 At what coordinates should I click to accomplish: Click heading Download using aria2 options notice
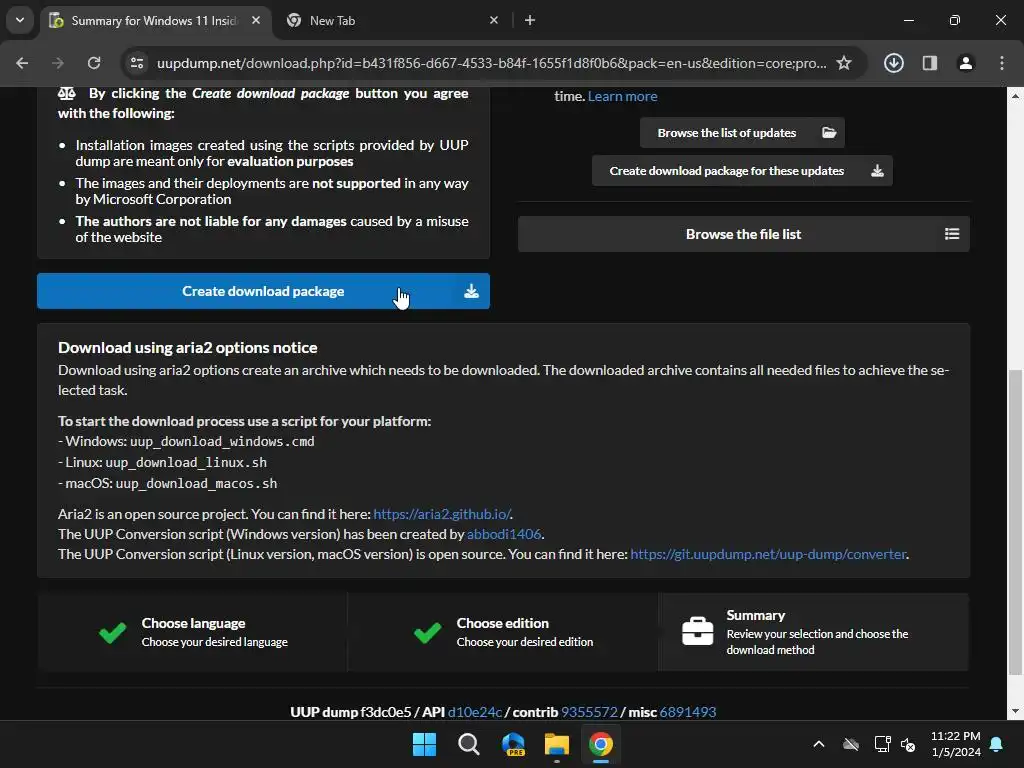coord(187,348)
